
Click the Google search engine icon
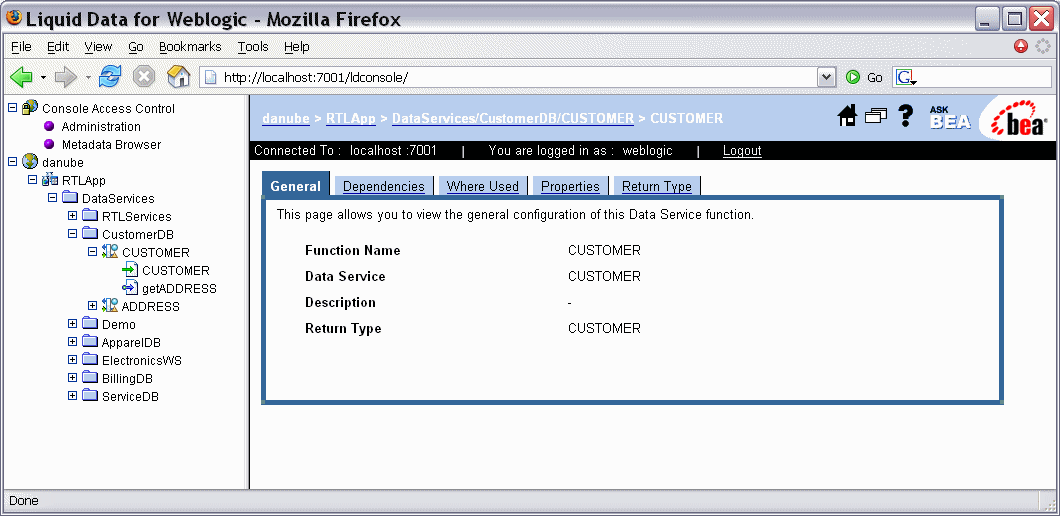pos(906,77)
